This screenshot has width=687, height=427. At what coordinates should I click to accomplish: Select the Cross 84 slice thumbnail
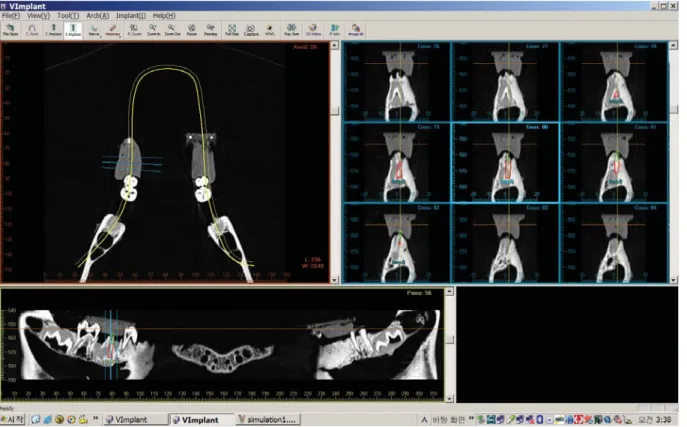614,243
